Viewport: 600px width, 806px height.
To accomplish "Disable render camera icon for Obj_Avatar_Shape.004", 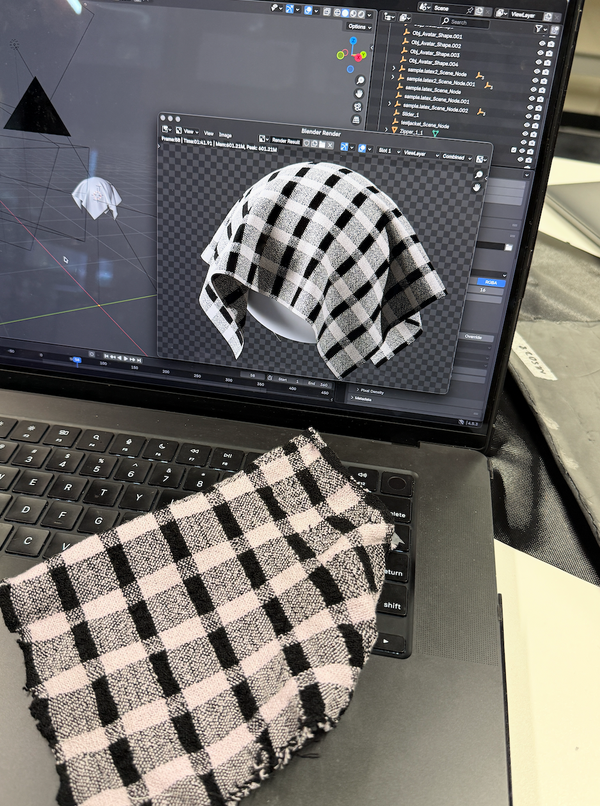I will point(549,61).
